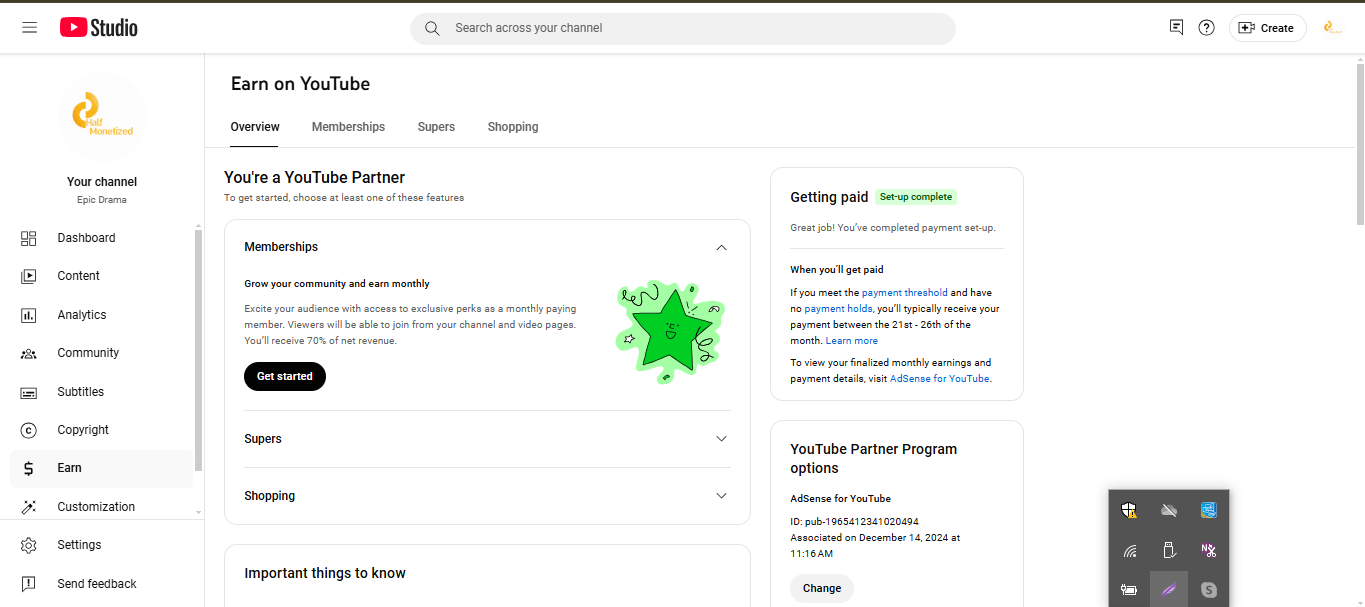Open the channel comments icon in the header
Image resolution: width=1365 pixels, height=607 pixels.
tap(1176, 28)
